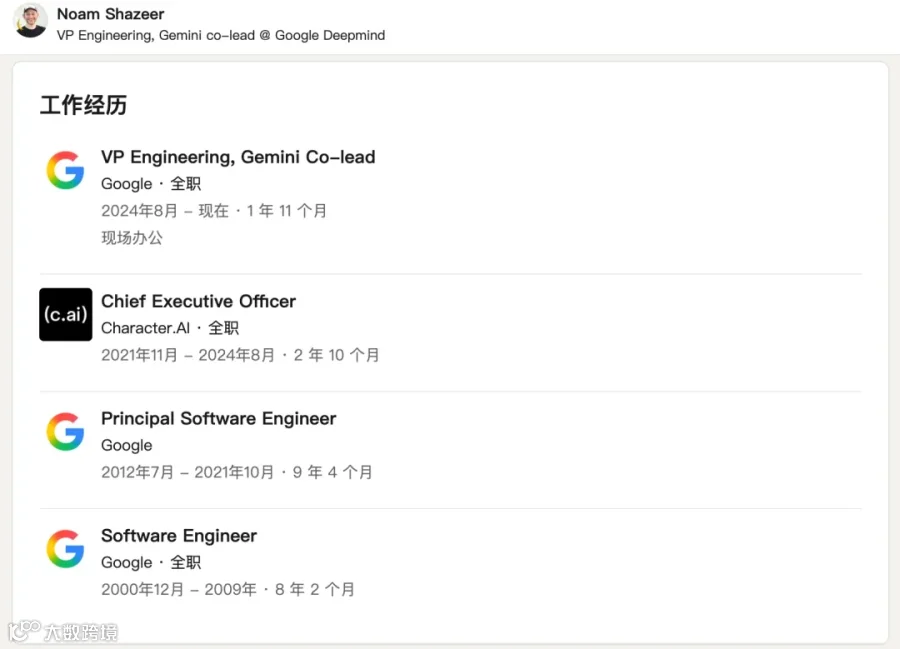Open the VP Engineering, Gemini Co-lead title
This screenshot has height=649, width=900.
coord(238,157)
